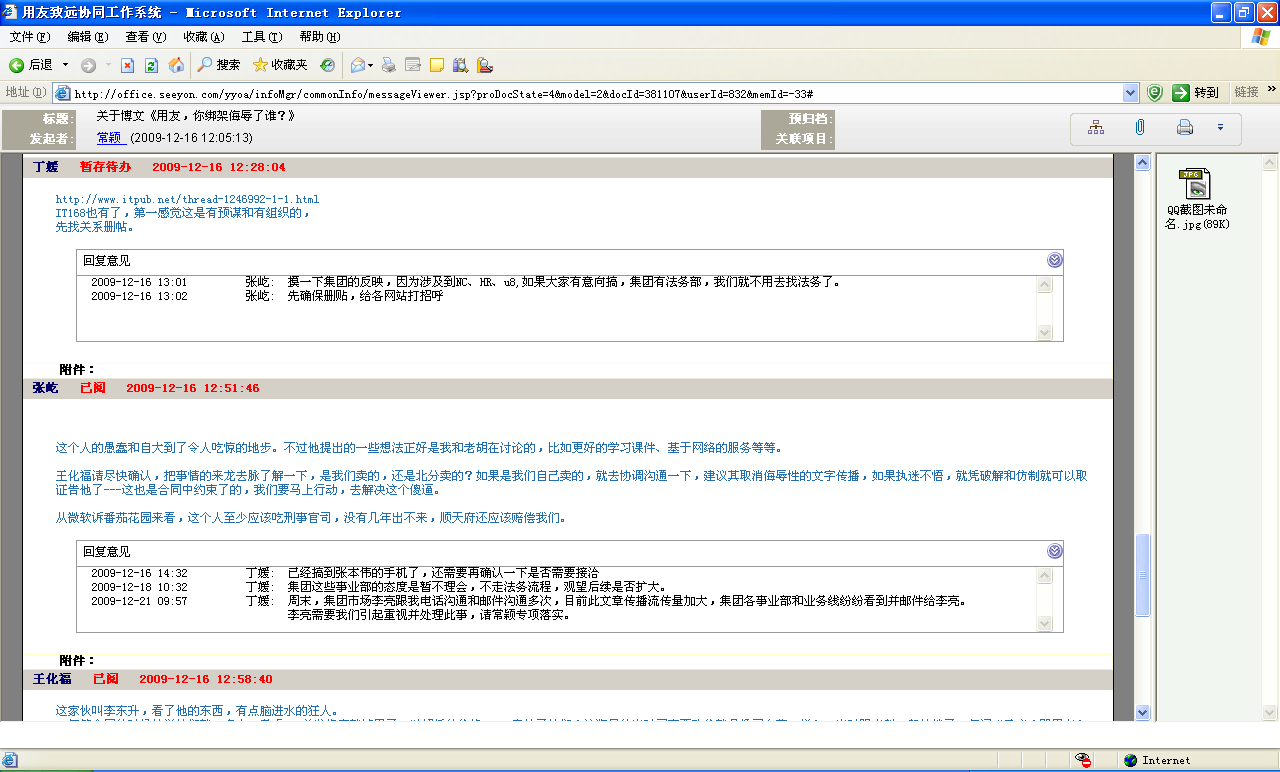The height and width of the screenshot is (772, 1280).
Task: Select the name 丁媛 in header row
Action: (45, 167)
